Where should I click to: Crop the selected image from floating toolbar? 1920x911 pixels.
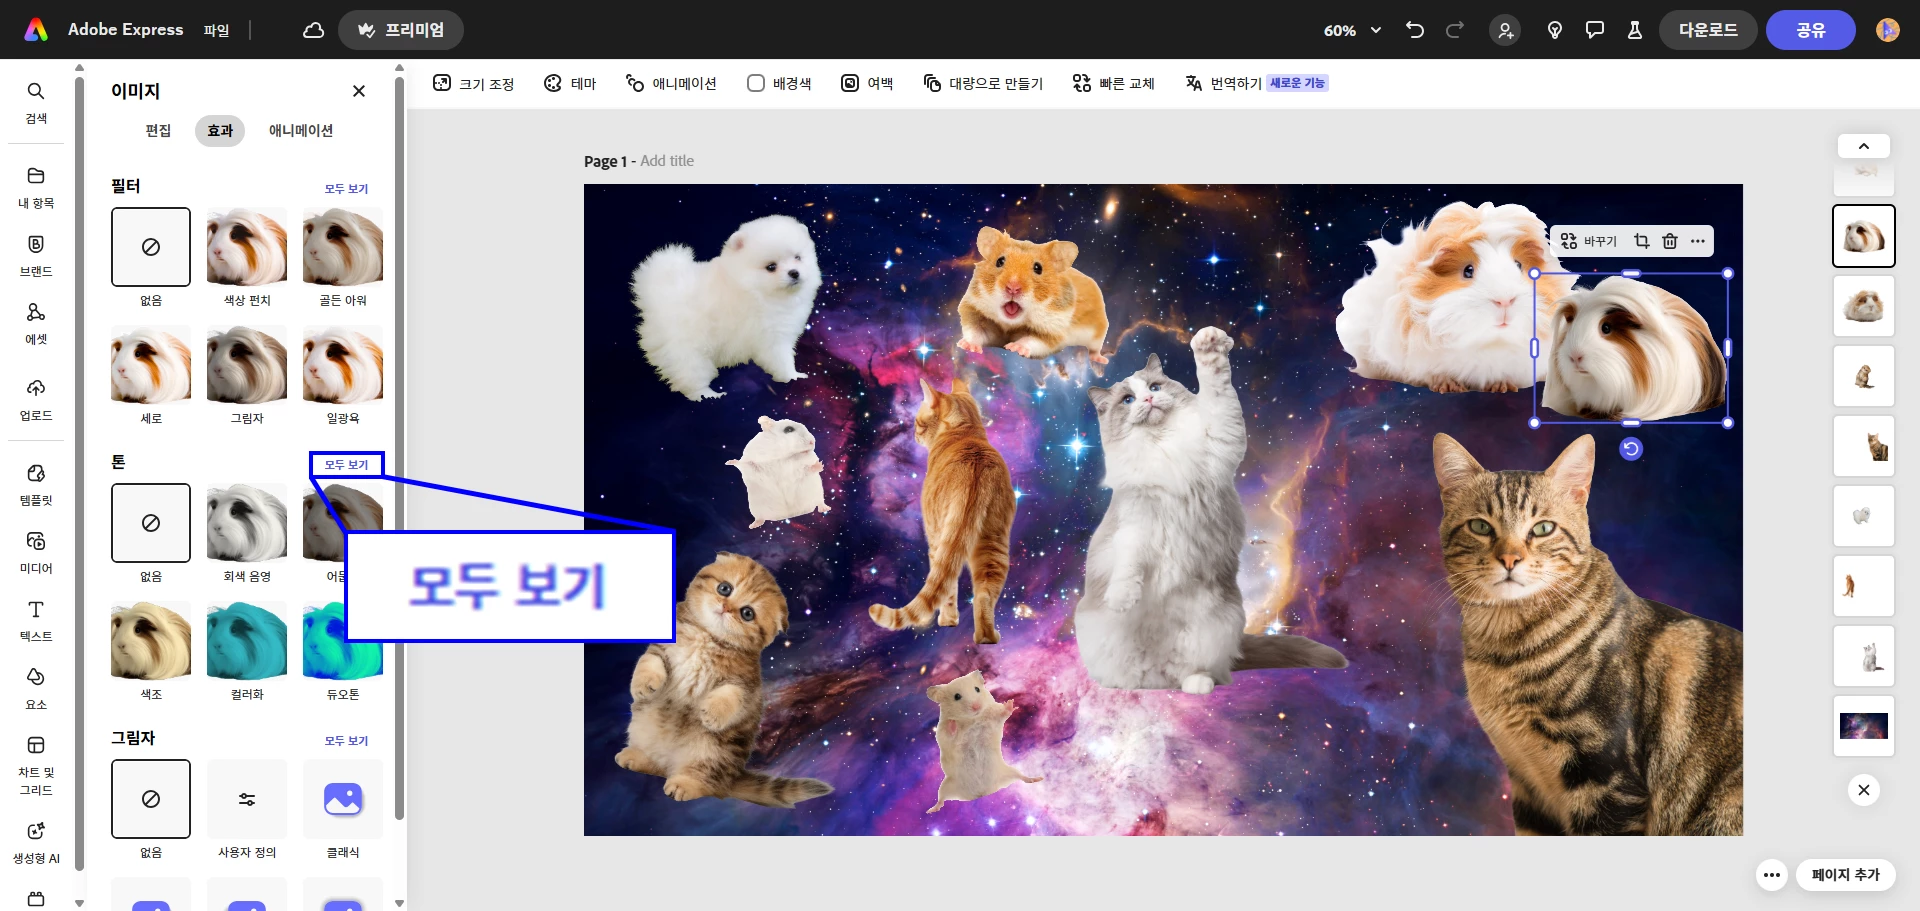point(1641,241)
